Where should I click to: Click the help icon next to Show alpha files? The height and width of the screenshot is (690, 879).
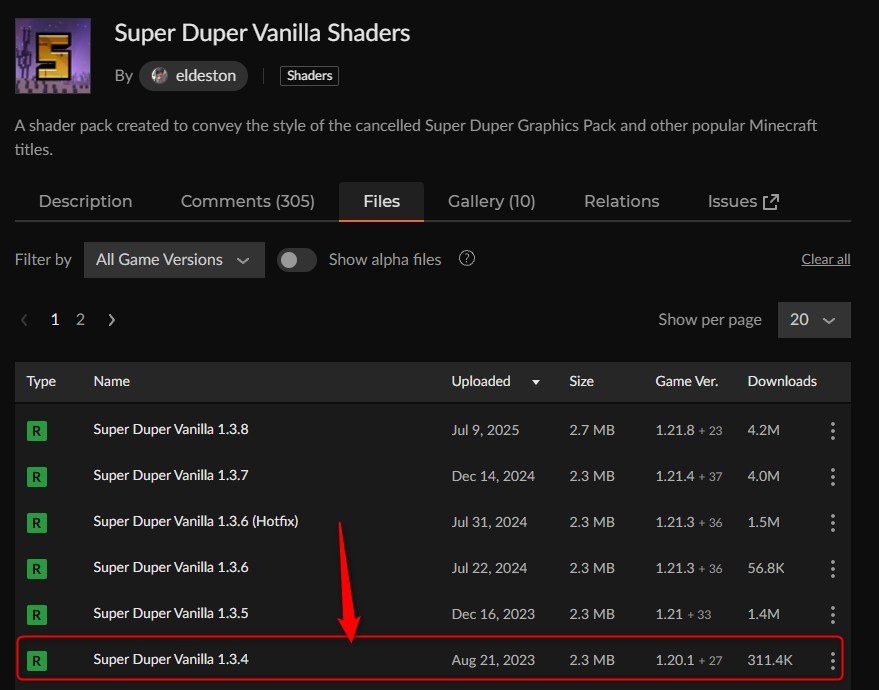point(466,258)
